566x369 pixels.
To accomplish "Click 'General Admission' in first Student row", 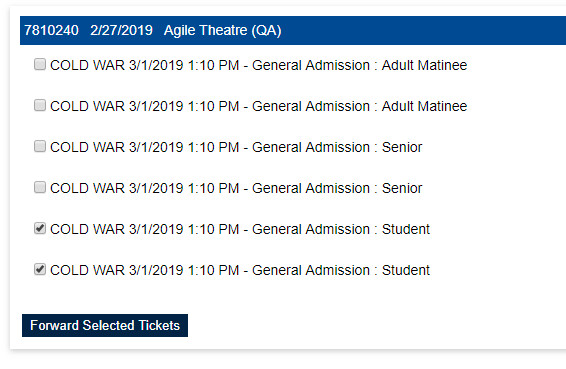I will click(311, 229).
